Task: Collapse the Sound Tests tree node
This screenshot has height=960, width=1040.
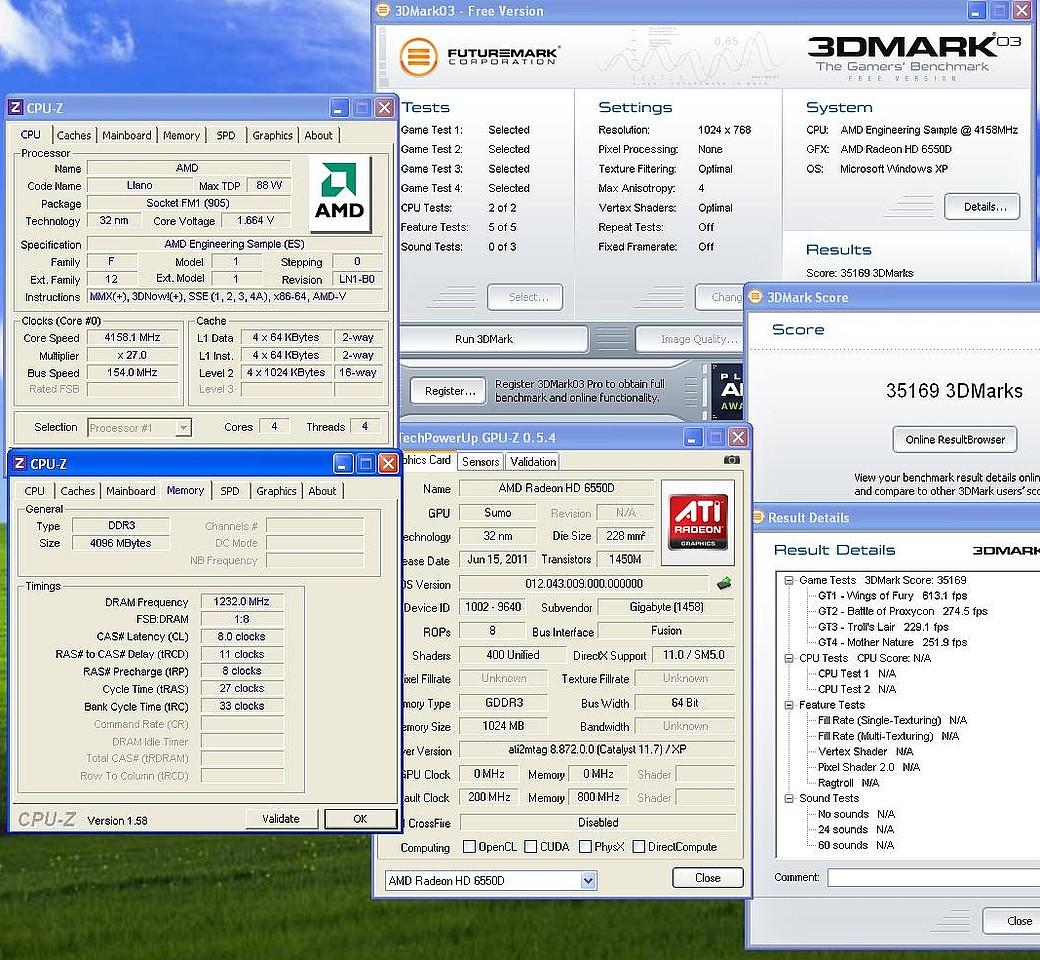Action: point(789,798)
